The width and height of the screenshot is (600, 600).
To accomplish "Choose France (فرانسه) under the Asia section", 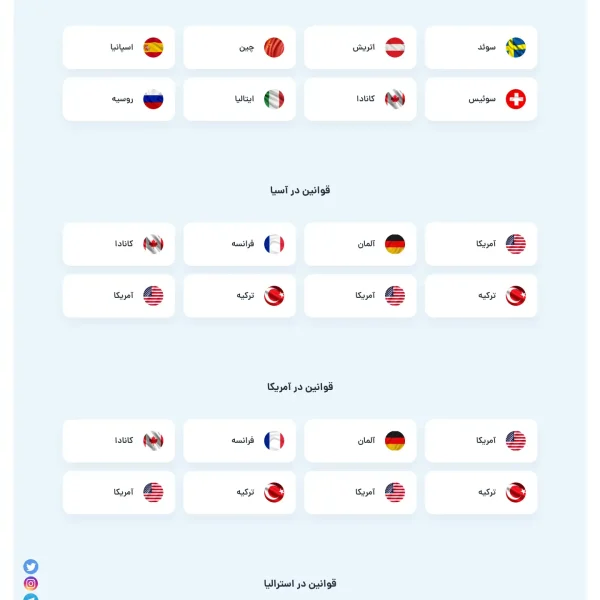I will (x=240, y=244).
